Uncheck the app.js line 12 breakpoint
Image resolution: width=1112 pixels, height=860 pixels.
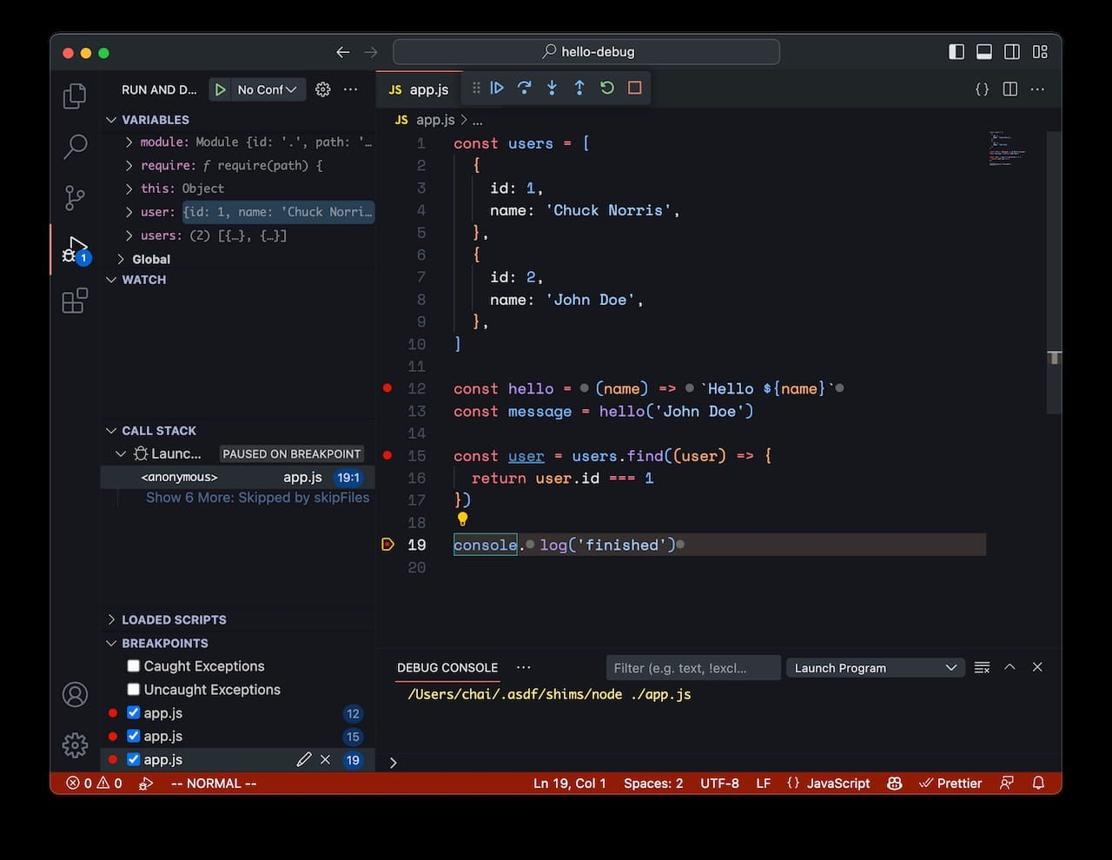(x=133, y=713)
